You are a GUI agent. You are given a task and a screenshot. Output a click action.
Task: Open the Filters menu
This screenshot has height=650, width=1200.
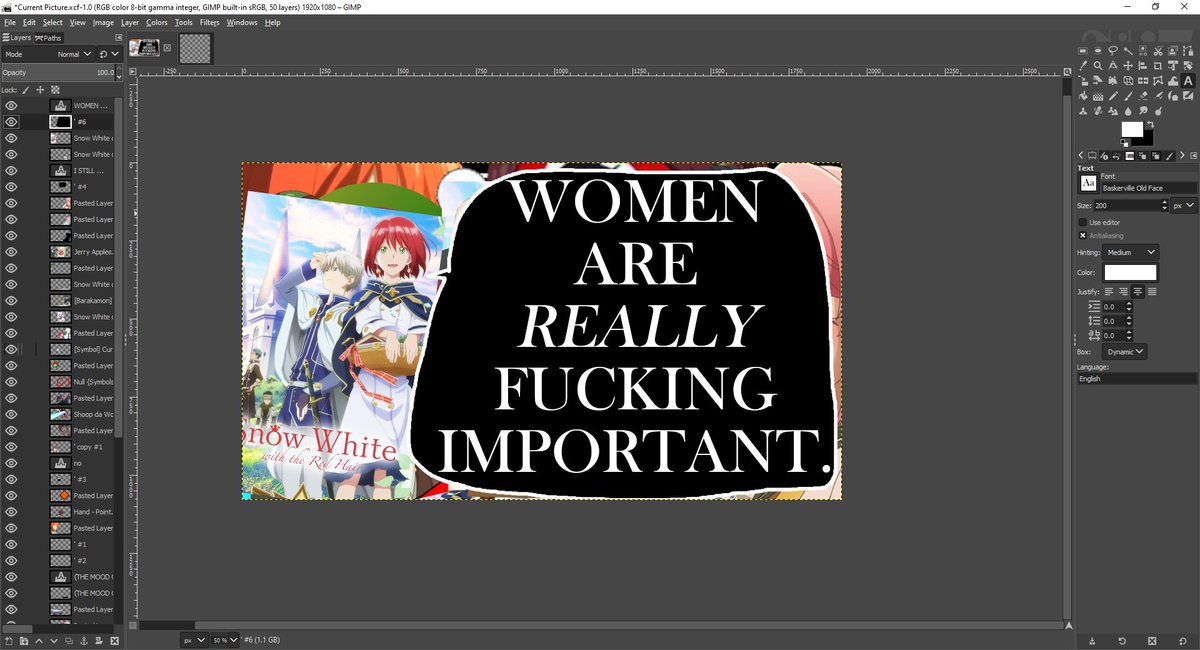tap(209, 22)
